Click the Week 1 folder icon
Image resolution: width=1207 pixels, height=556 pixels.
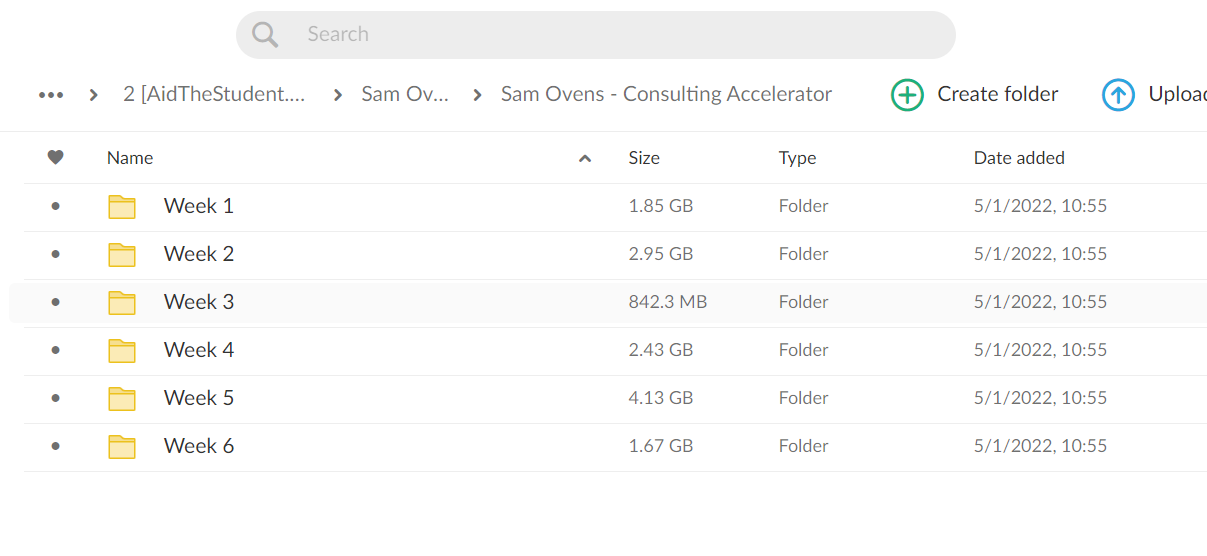tap(122, 207)
